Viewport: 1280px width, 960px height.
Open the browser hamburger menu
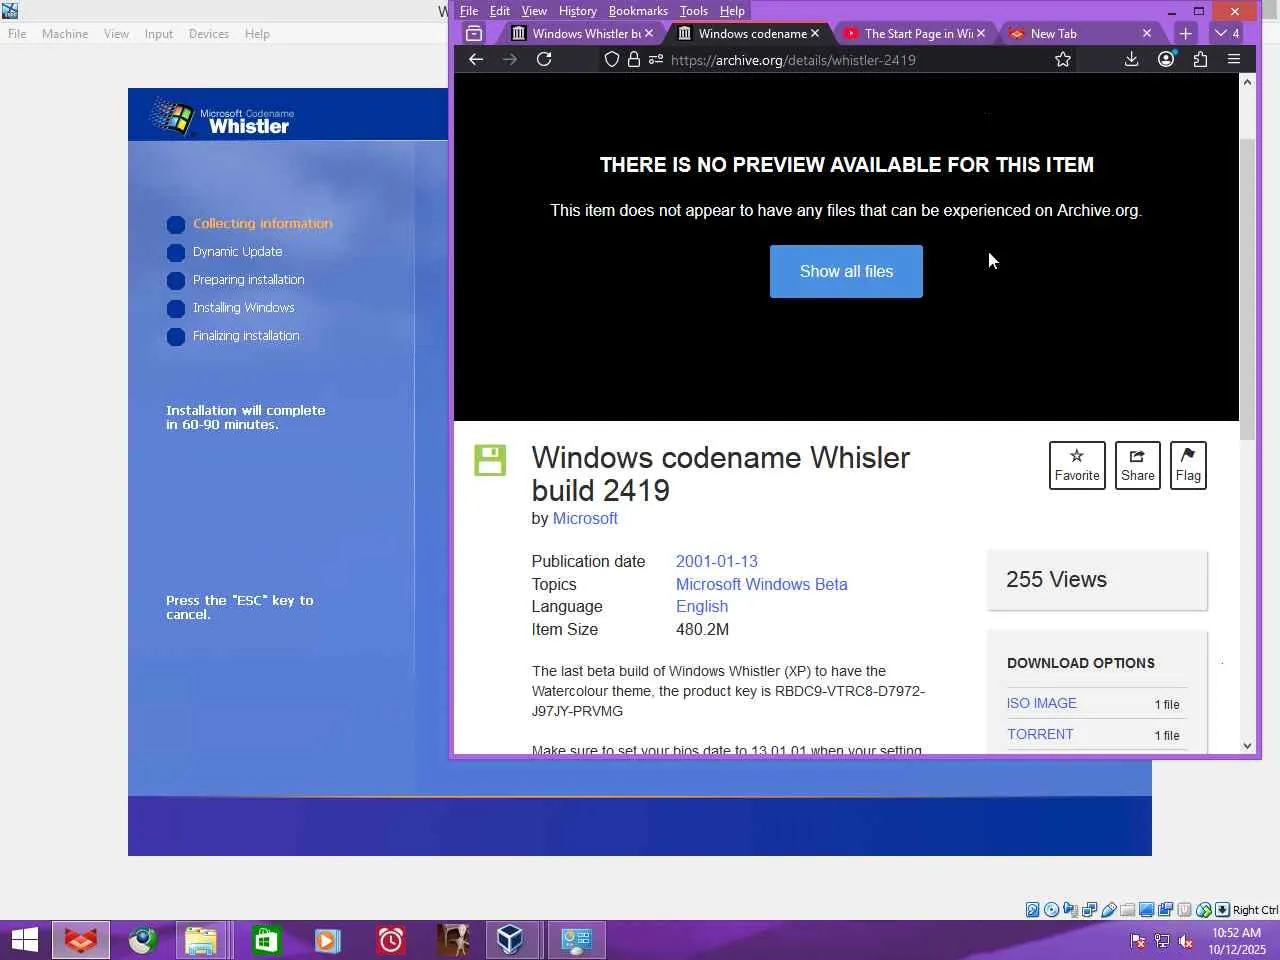pos(1234,60)
